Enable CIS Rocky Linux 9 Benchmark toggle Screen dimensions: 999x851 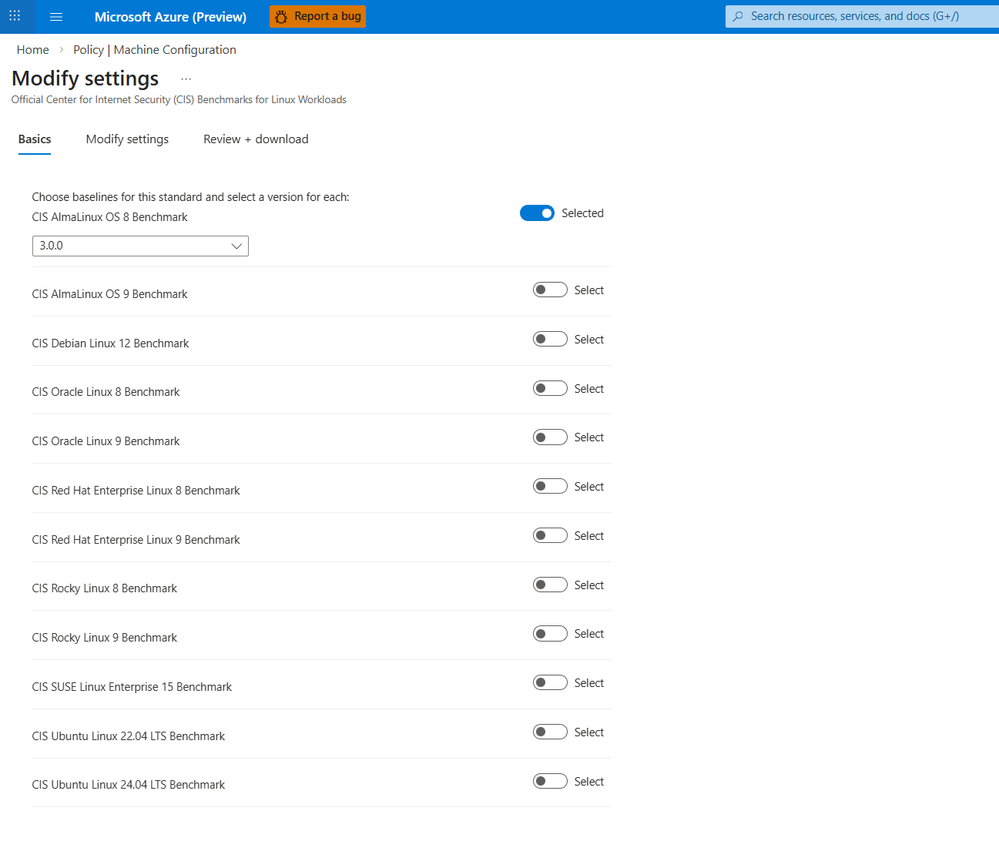pos(550,634)
